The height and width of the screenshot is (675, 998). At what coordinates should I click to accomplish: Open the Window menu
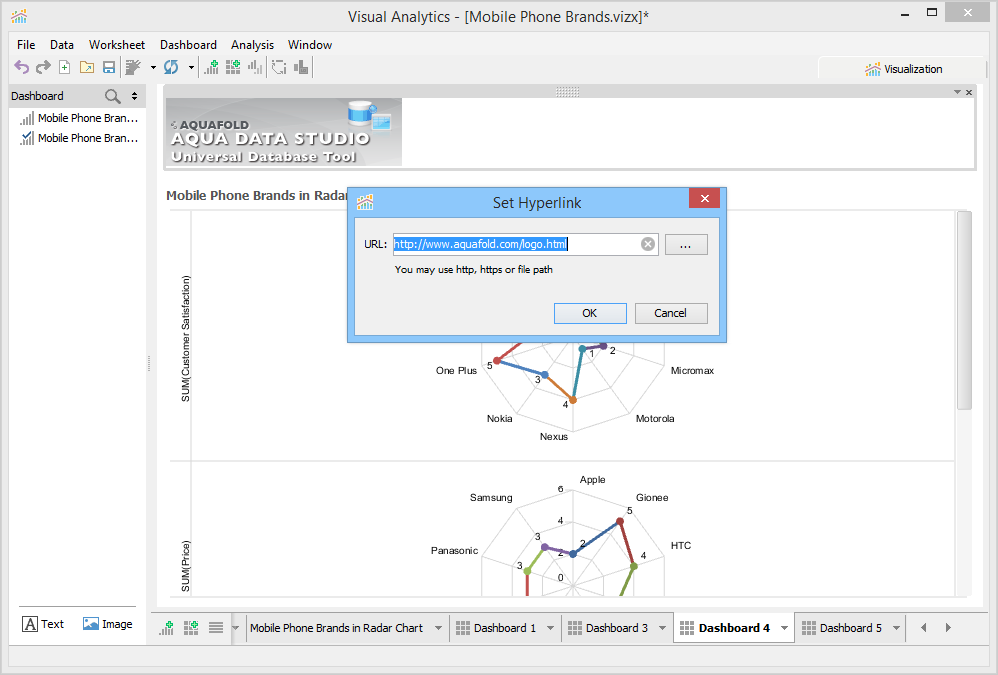pos(310,45)
